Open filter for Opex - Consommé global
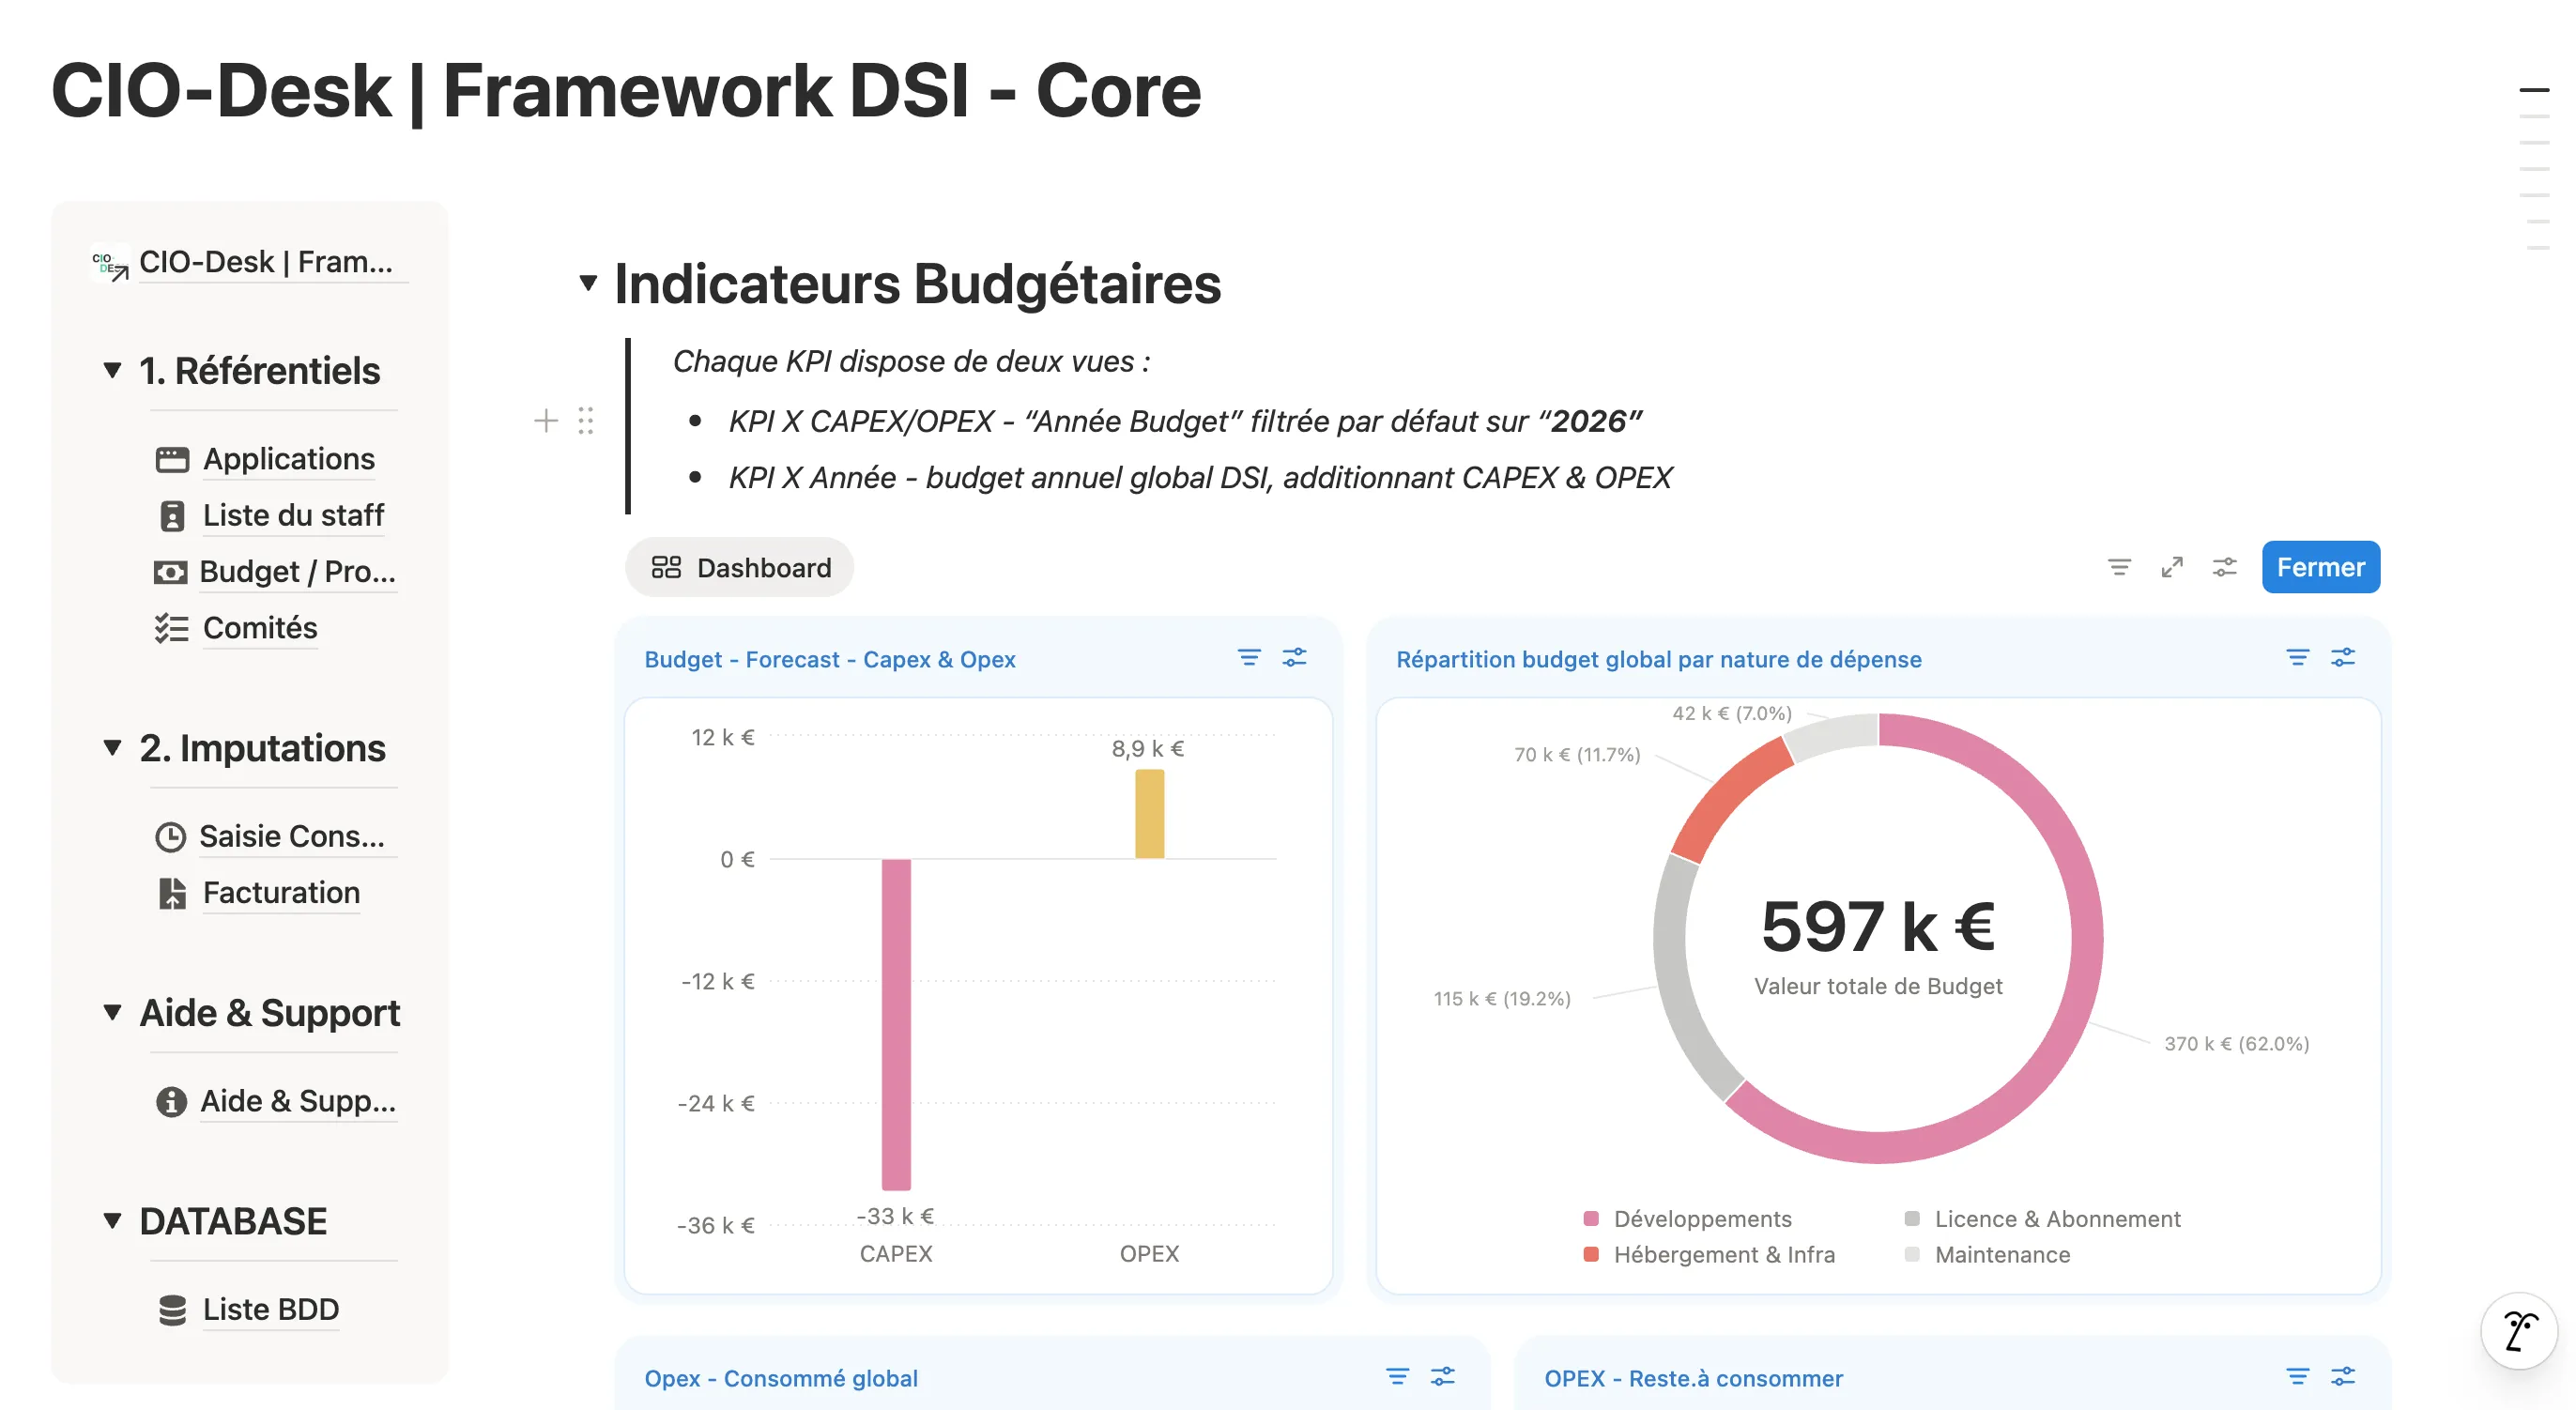Image resolution: width=2576 pixels, height=1410 pixels. coord(1397,1377)
